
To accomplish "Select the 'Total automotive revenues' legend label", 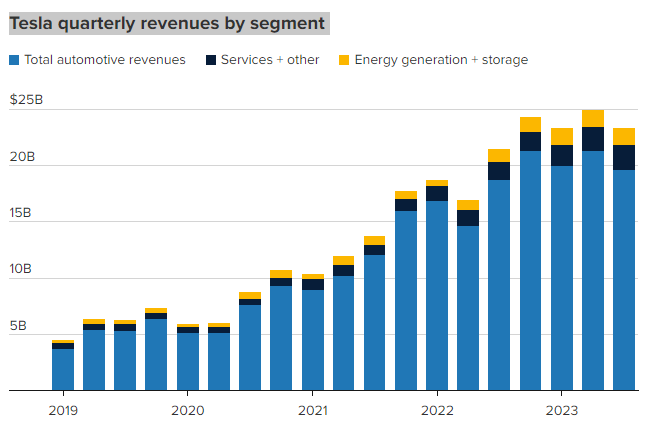I will click(105, 60).
